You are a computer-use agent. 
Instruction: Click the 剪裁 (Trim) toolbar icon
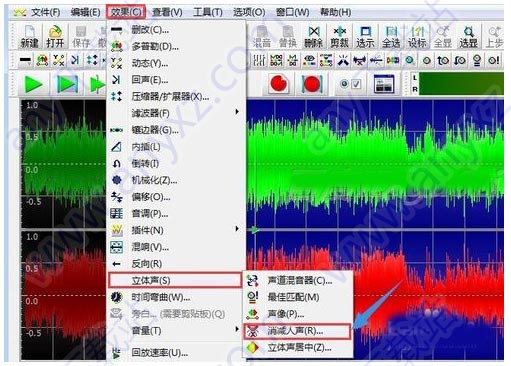point(339,36)
